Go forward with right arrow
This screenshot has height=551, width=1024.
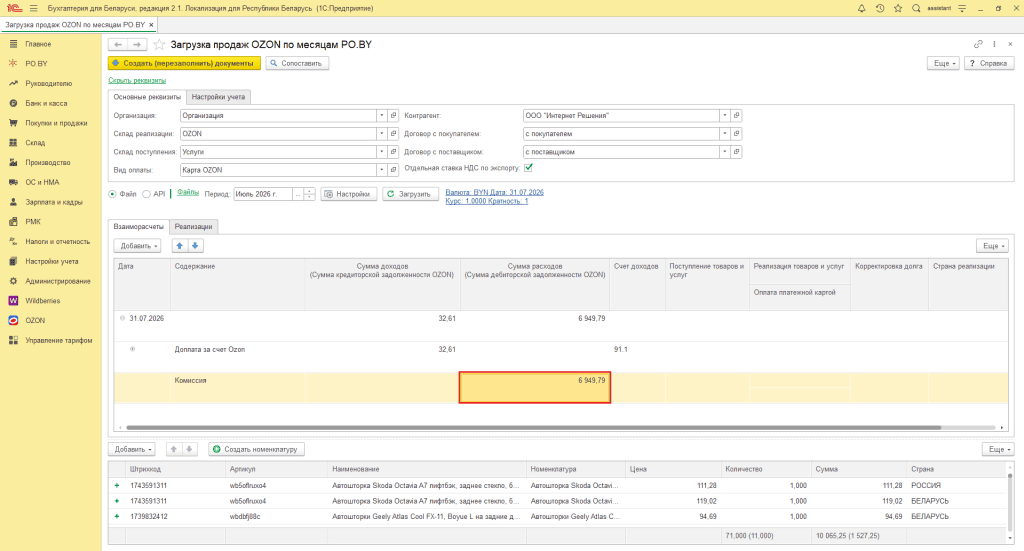(x=136, y=44)
